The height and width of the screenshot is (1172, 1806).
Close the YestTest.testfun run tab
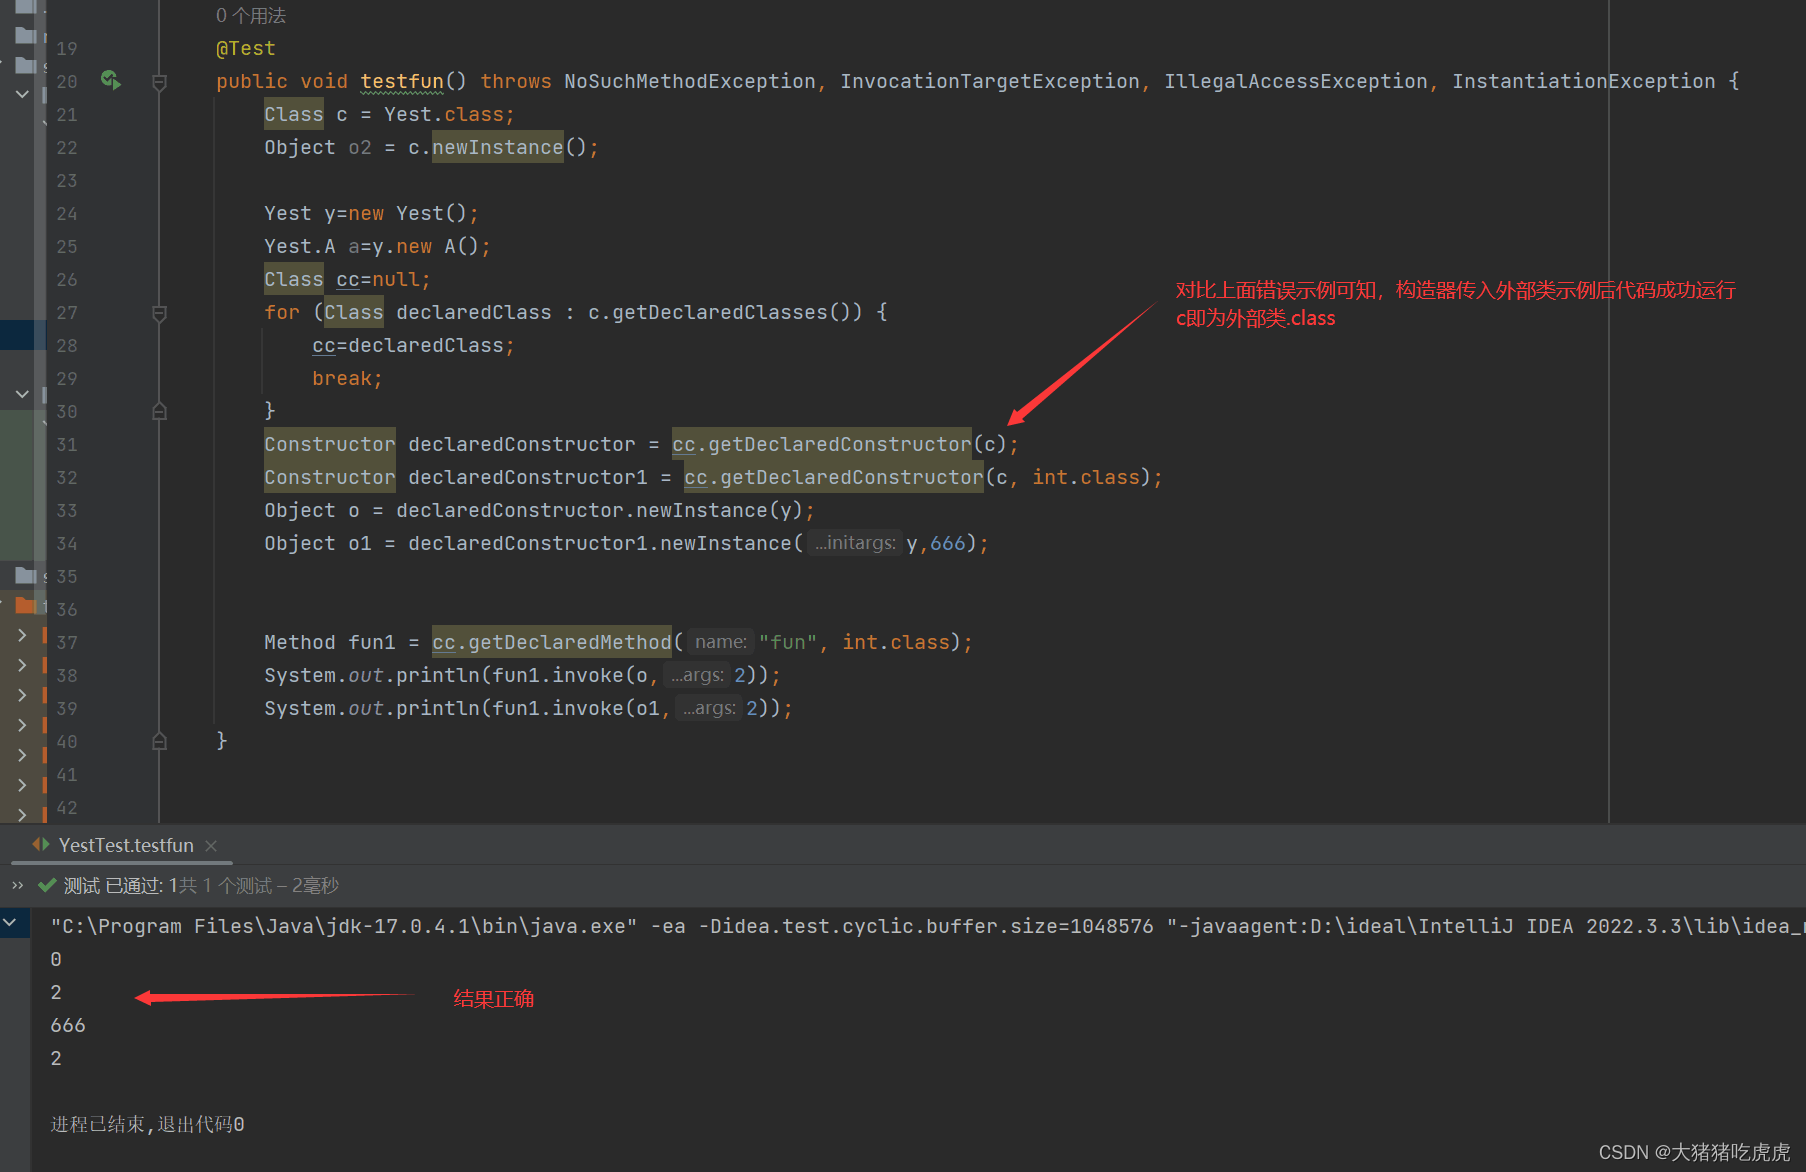[x=211, y=846]
